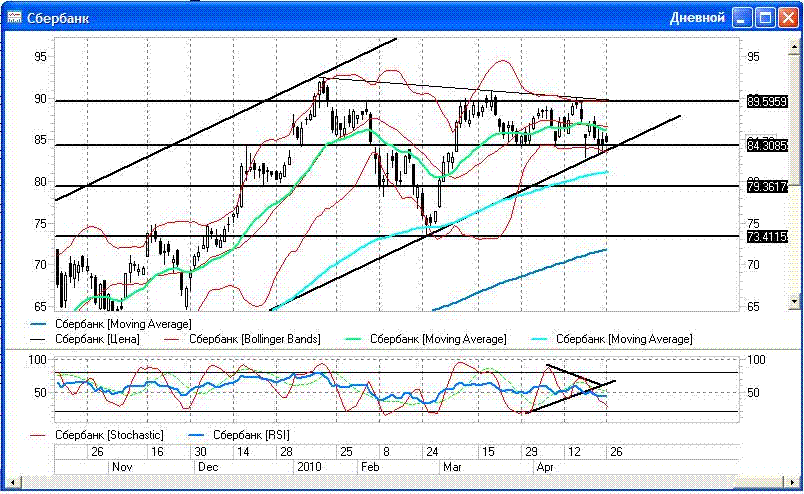The width and height of the screenshot is (804, 494).
Task: Click the Mar month label on time axis
Action: tap(452, 467)
